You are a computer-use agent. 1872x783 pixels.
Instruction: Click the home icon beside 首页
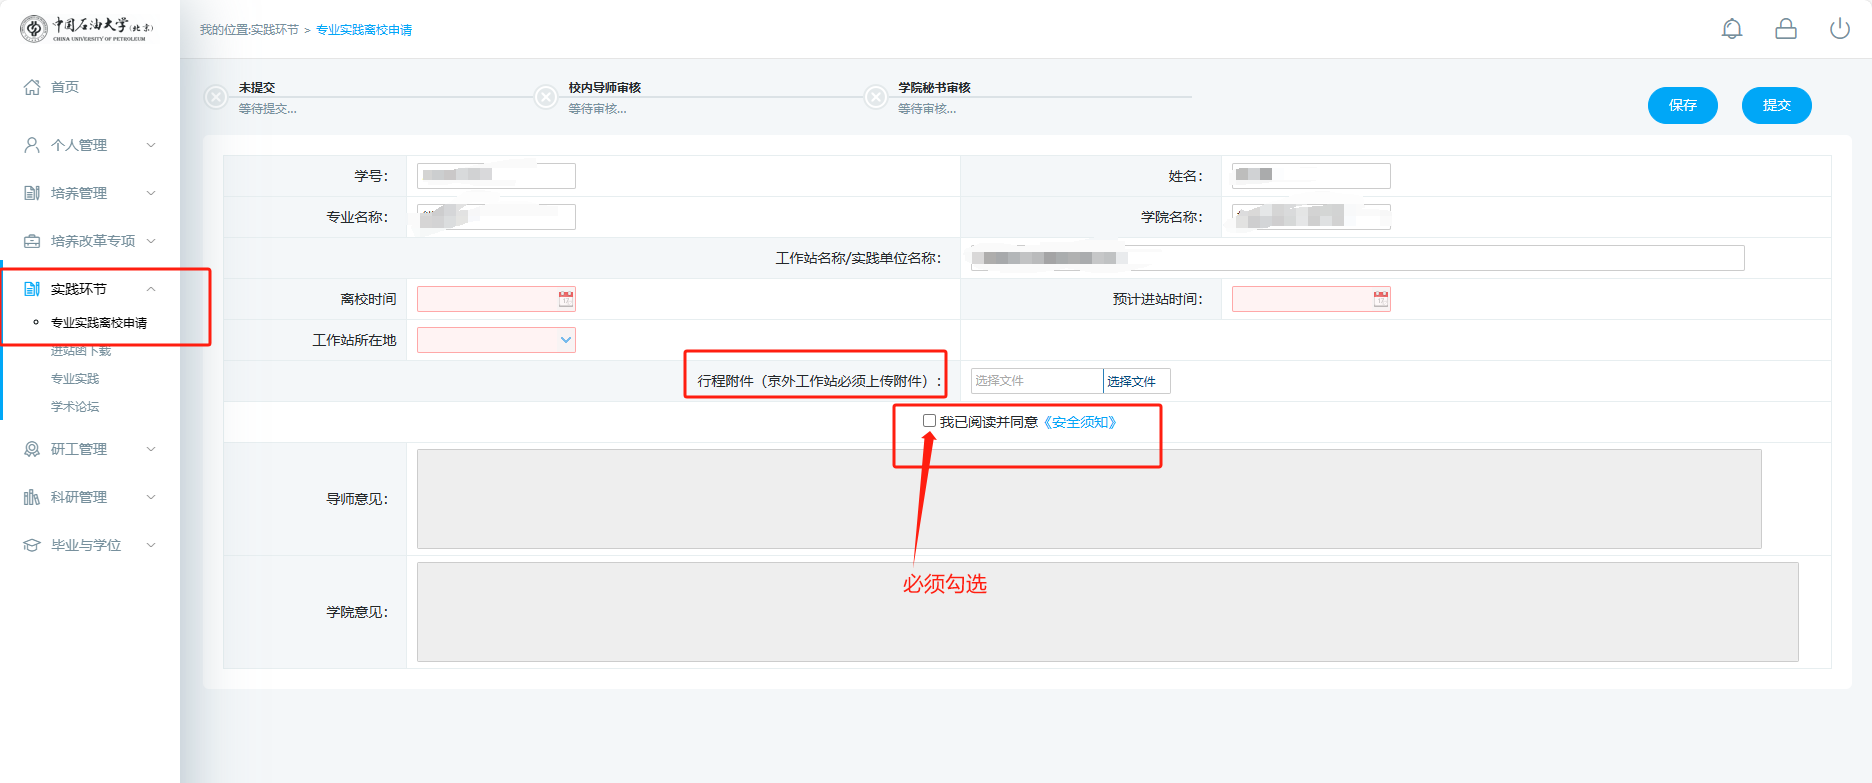tap(32, 87)
